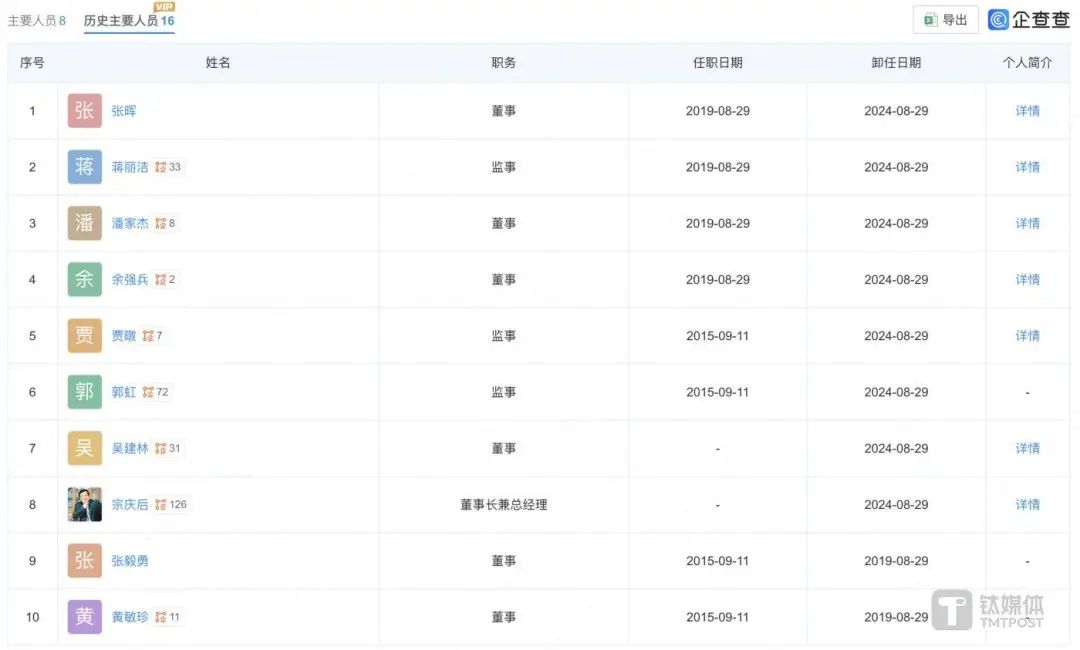
Task: Click 黄敏珍's purple "黄" avatar icon
Action: pyautogui.click(x=84, y=617)
